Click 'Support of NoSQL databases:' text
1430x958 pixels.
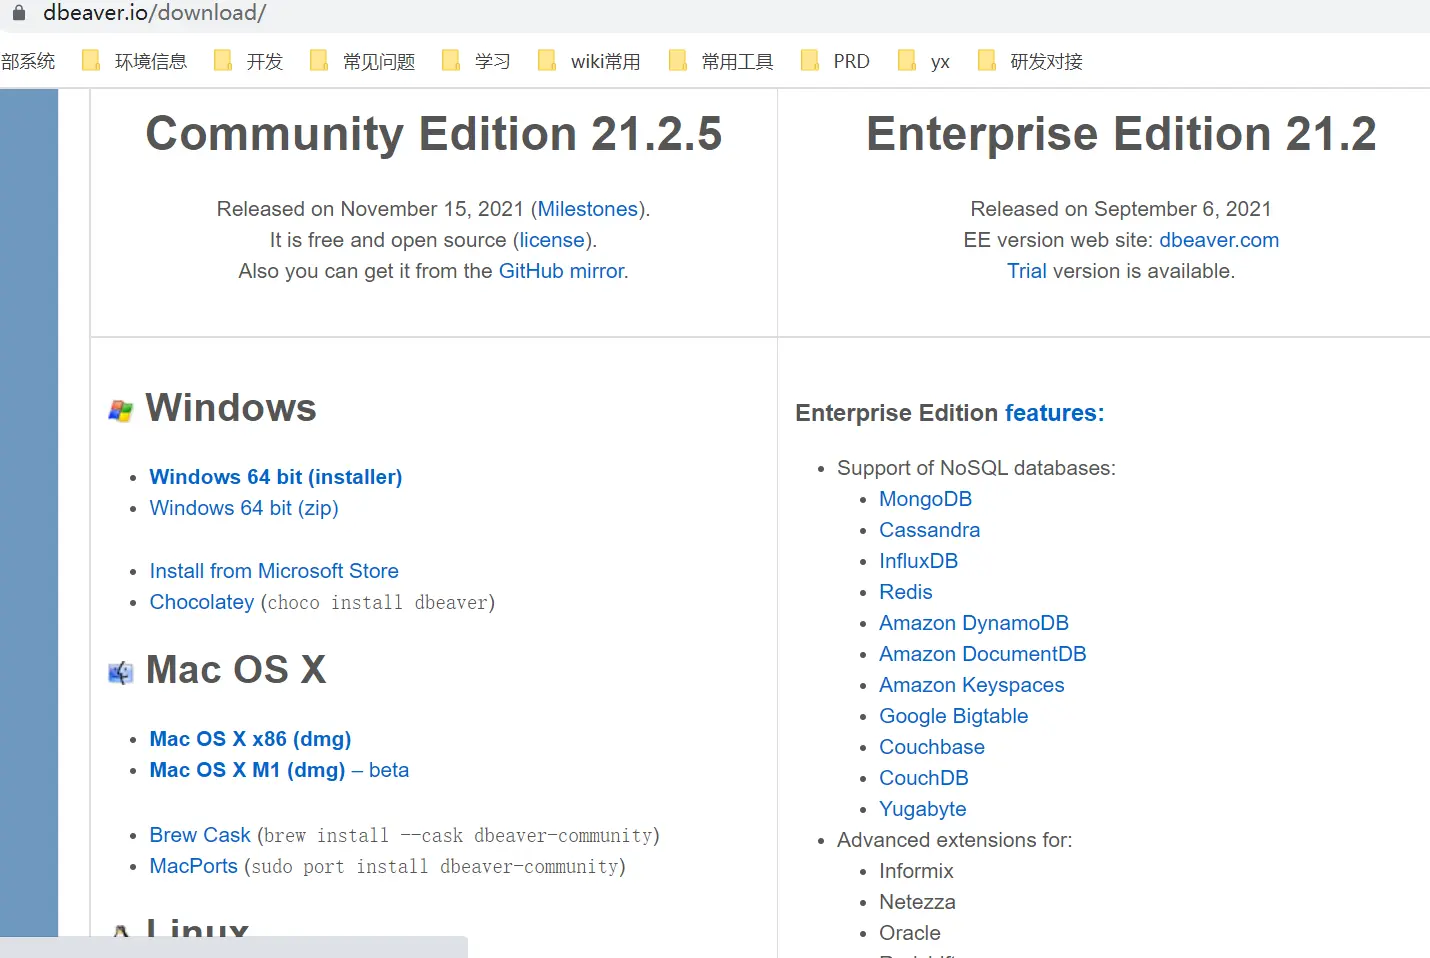point(976,468)
